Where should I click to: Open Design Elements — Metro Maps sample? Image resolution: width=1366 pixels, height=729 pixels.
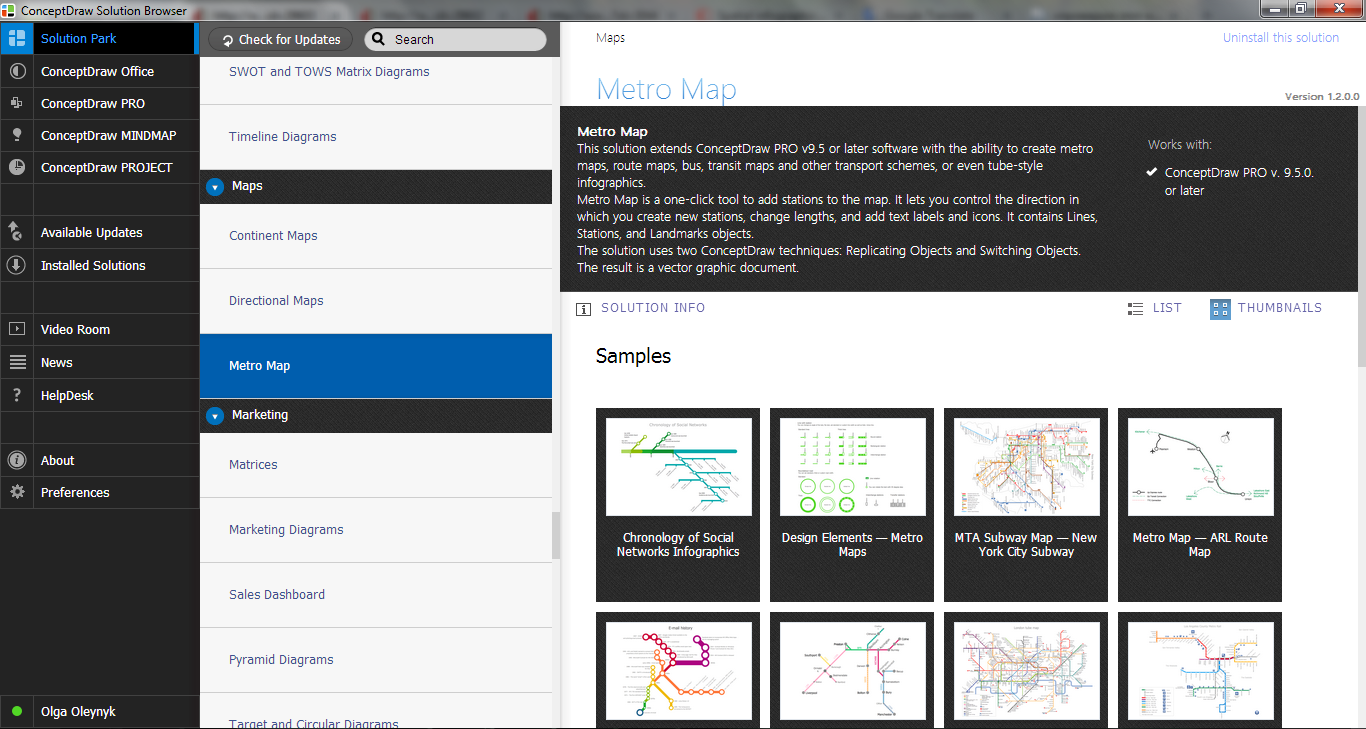[x=852, y=505]
